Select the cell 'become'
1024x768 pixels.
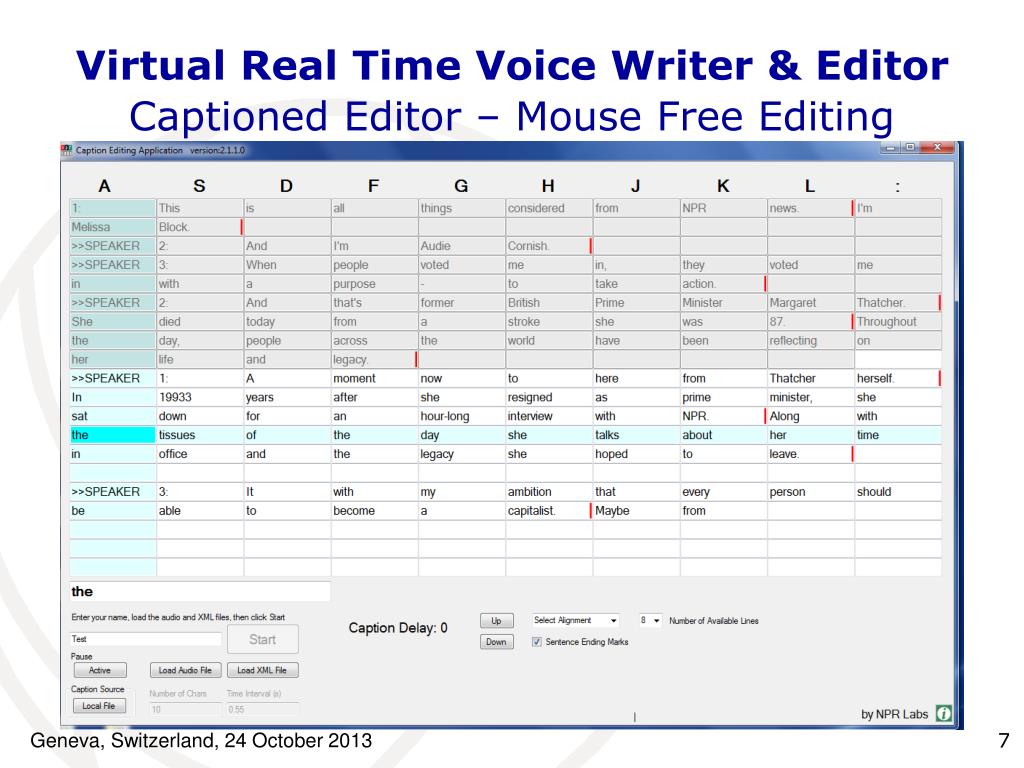coord(374,511)
